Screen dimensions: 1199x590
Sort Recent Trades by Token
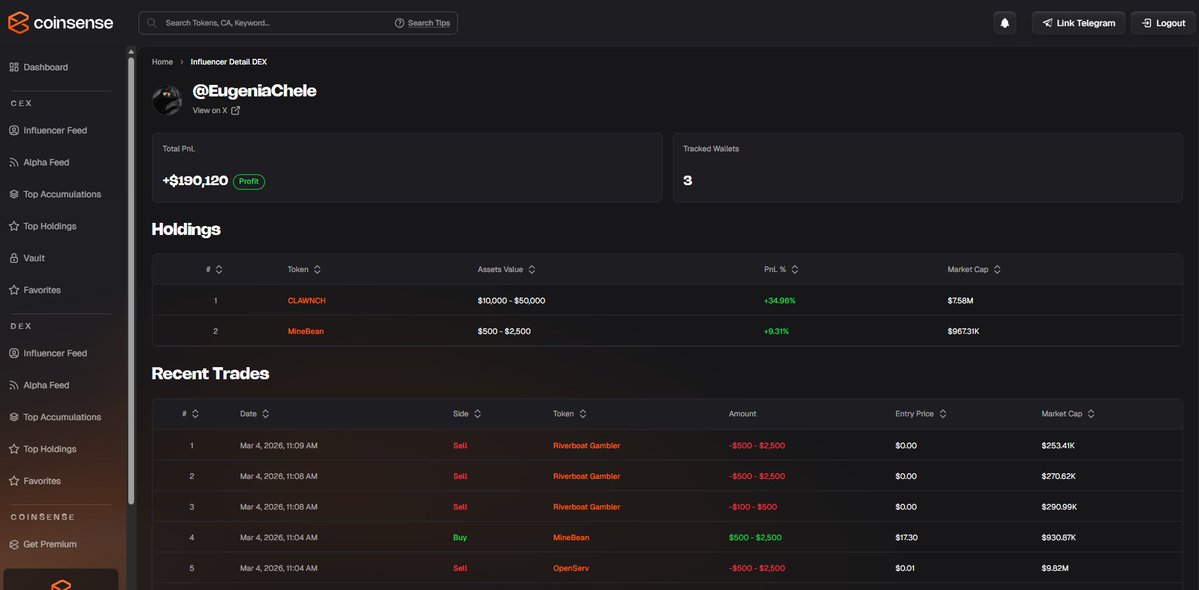[x=583, y=413]
